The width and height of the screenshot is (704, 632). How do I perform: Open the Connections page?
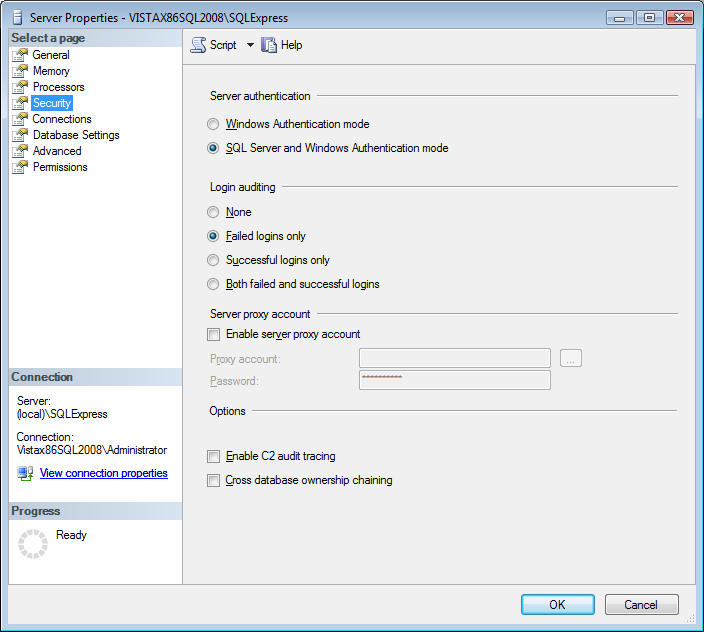[62, 119]
